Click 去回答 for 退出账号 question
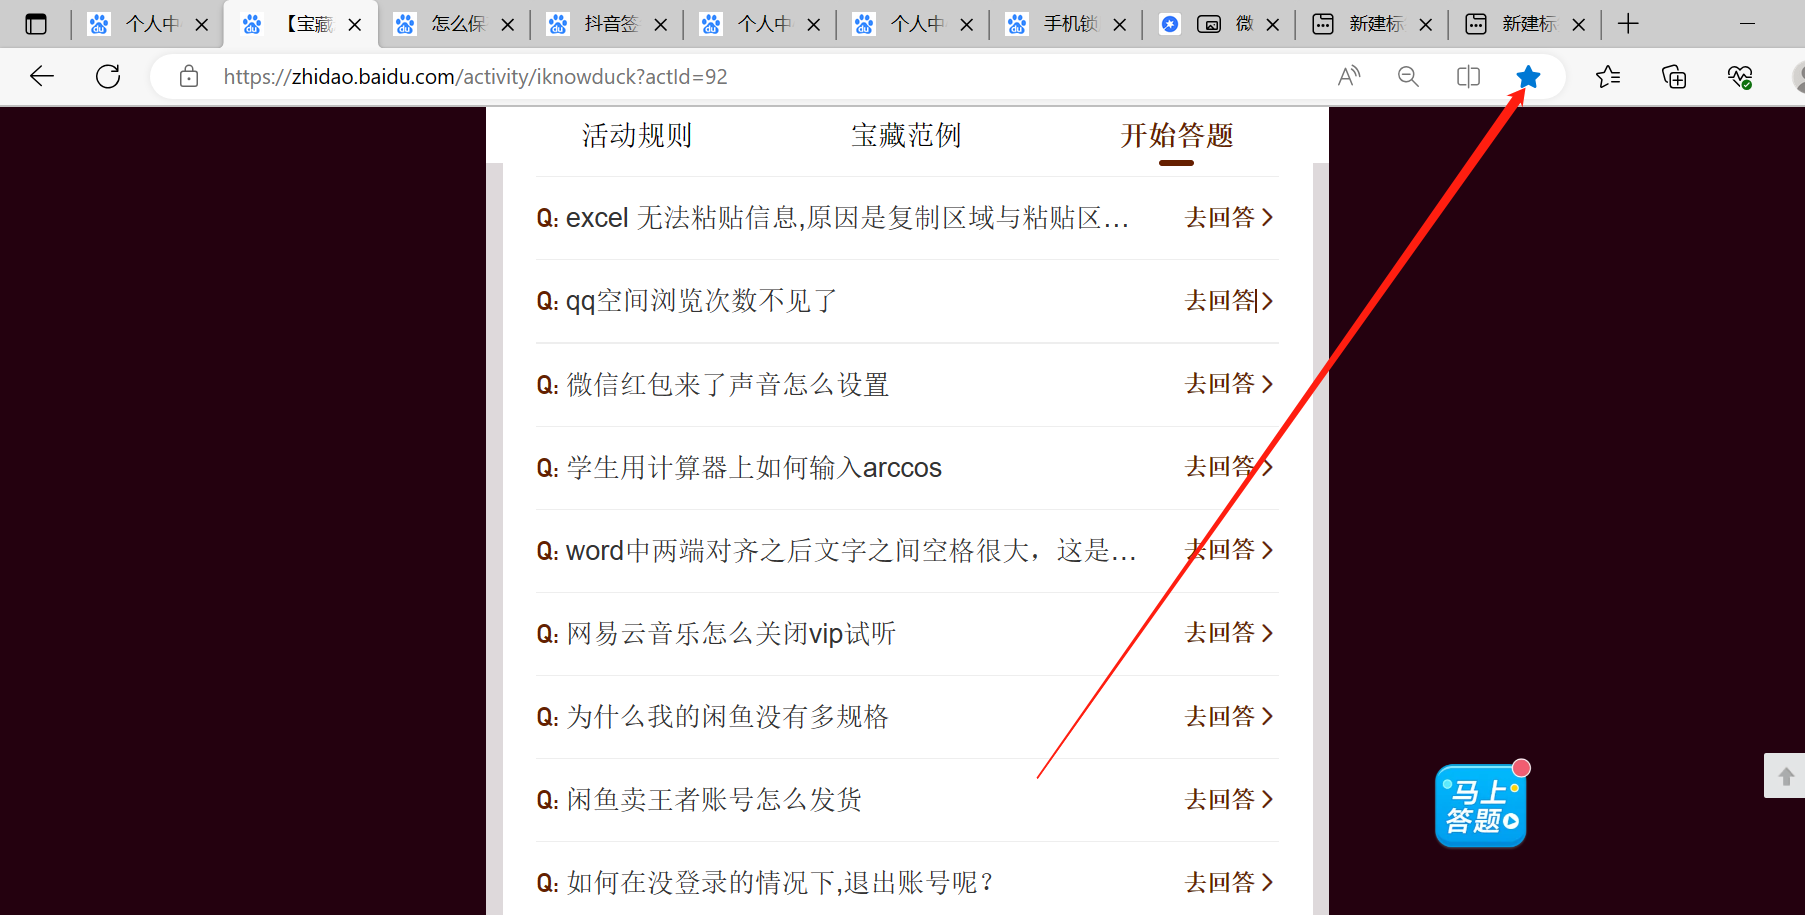The height and width of the screenshot is (915, 1805). [1229, 882]
